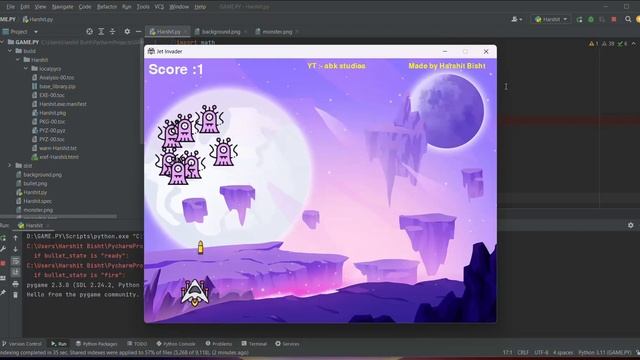Viewport: 640px width, 360px height.
Task: Click Run with Coverage icon
Action: click(x=602, y=19)
